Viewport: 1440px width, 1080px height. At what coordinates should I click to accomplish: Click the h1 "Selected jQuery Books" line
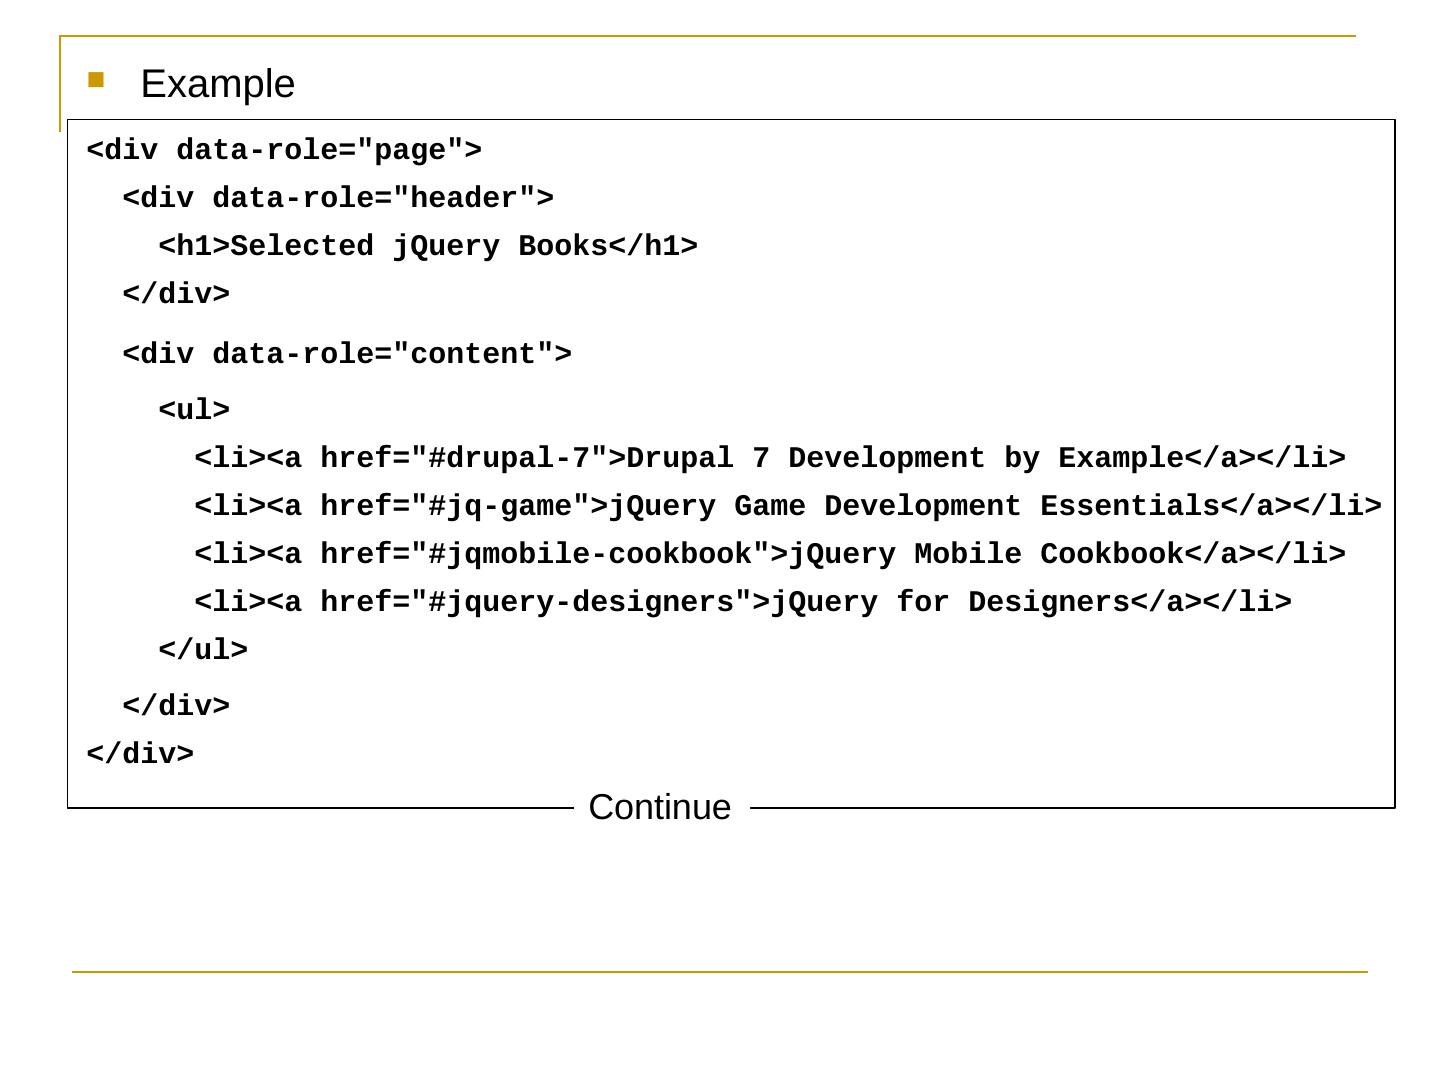point(427,247)
